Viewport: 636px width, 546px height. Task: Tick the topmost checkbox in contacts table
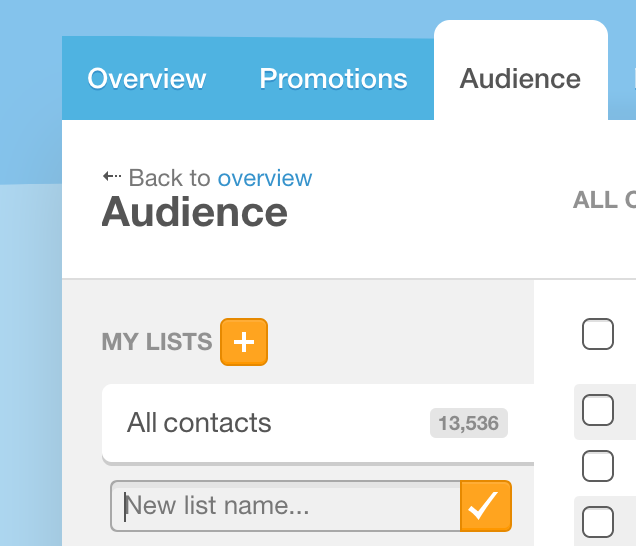tap(598, 334)
